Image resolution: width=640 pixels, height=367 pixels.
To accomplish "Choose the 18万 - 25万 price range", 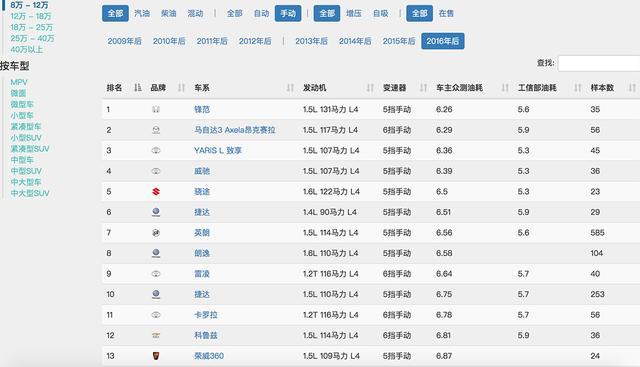I will click(x=31, y=27).
